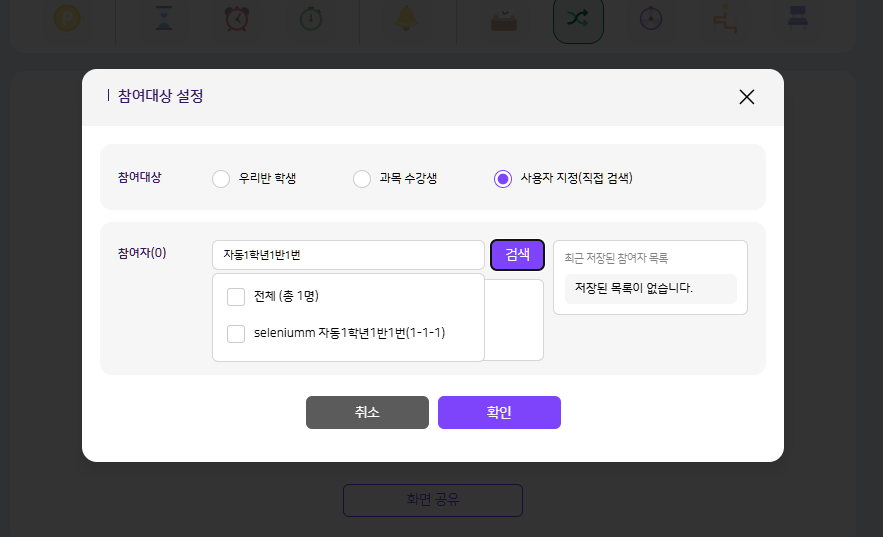Click the orange ladder game icon
This screenshot has height=537, width=883.
[x=725, y=17]
